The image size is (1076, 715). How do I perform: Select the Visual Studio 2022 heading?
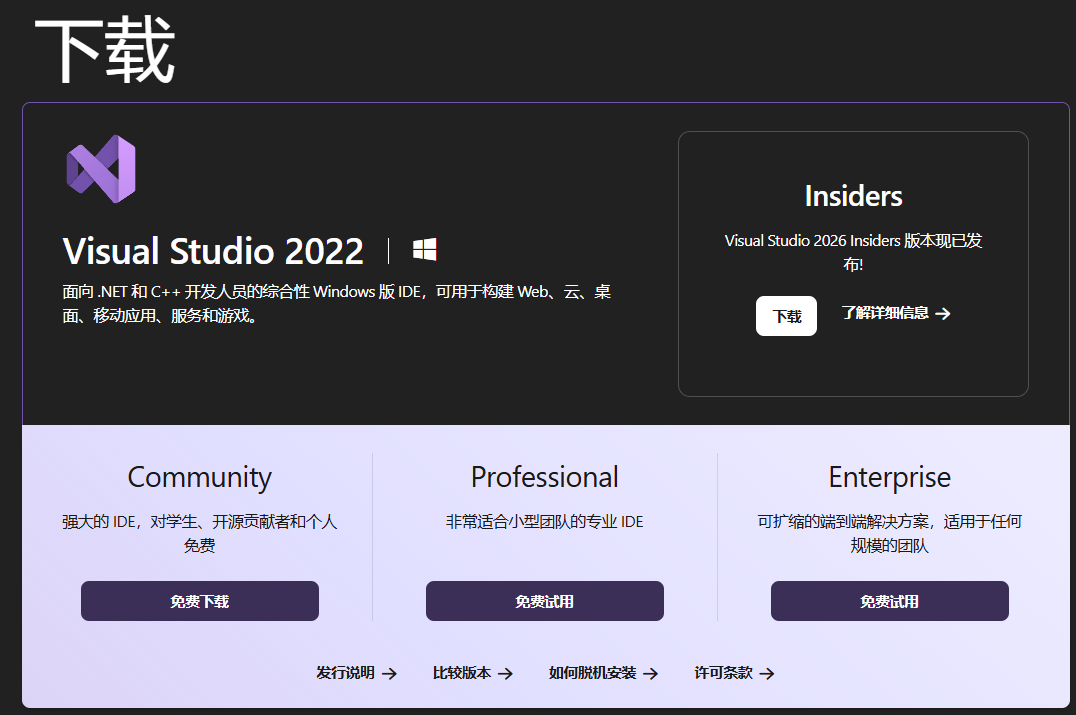pos(213,250)
